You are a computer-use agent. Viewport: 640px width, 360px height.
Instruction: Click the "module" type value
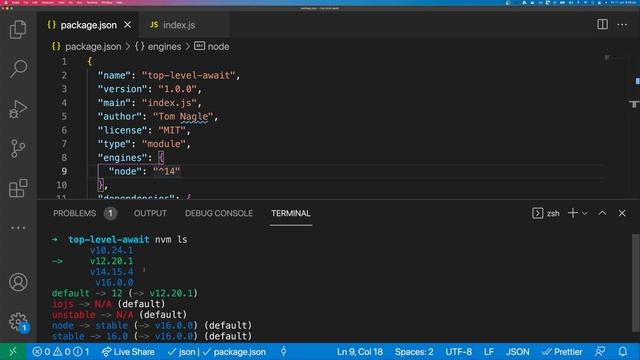[164, 144]
